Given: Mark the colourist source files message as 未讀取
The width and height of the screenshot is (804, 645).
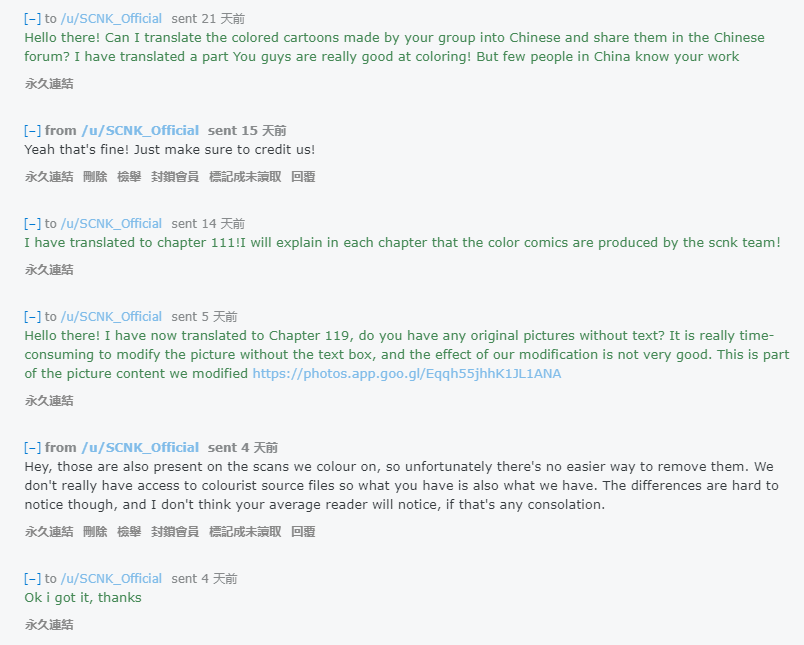Looking at the screenshot, I should 245,532.
